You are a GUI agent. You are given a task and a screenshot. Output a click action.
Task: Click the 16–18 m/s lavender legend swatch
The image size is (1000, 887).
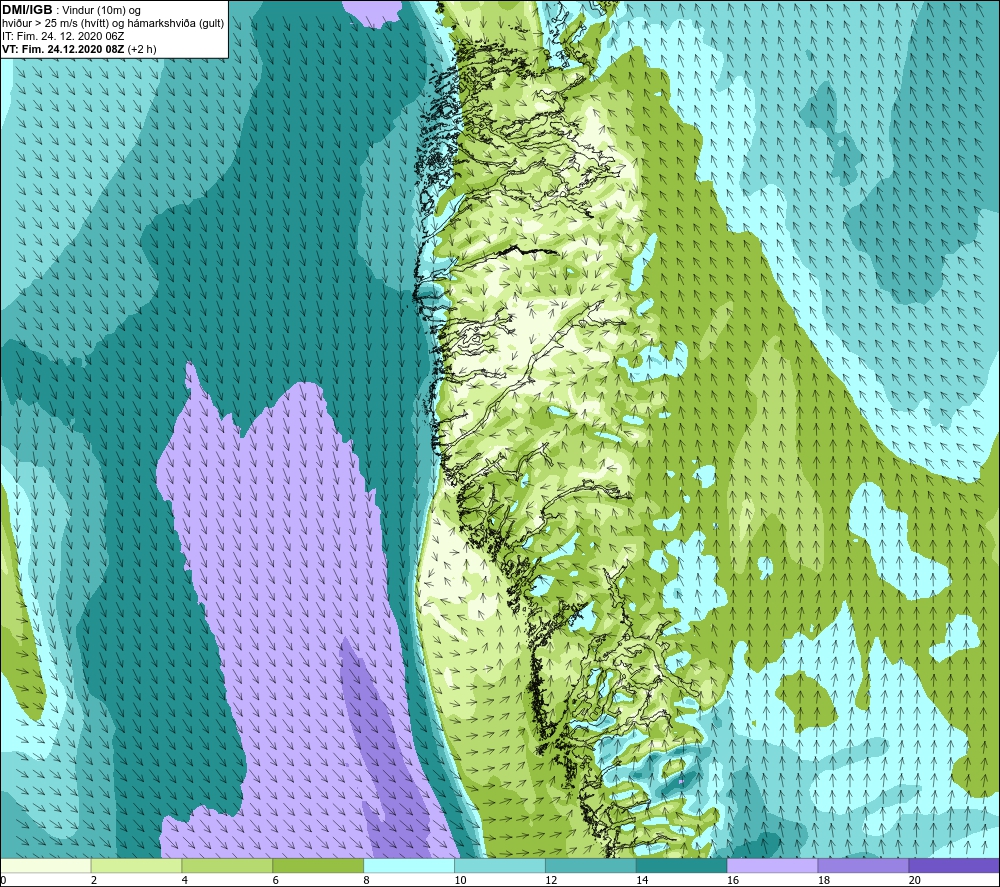(772, 866)
